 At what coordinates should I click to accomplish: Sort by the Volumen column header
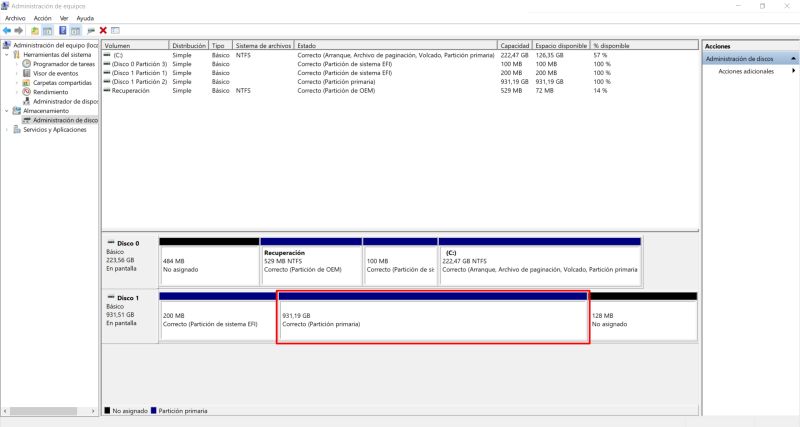[135, 45]
